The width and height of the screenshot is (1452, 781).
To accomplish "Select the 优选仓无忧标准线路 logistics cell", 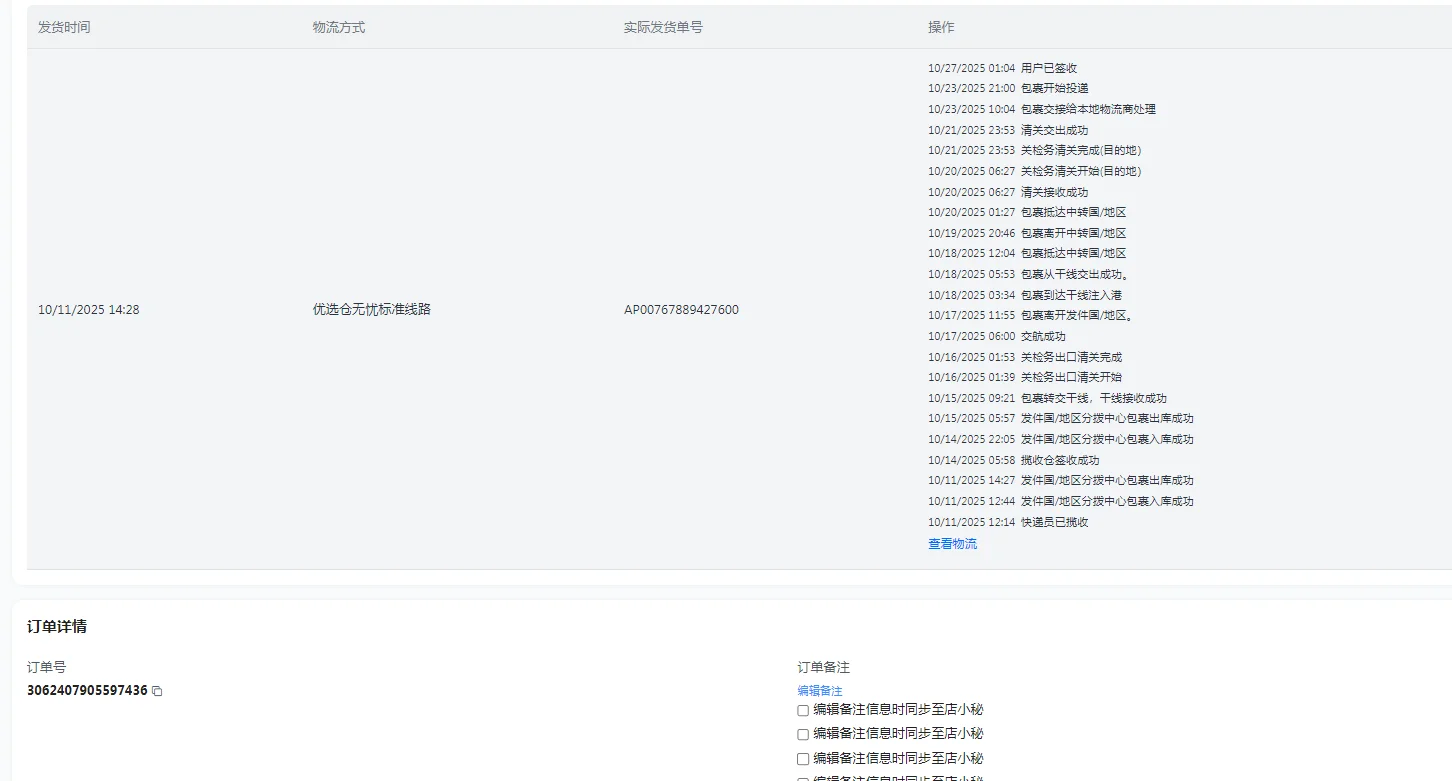I will tap(372, 310).
